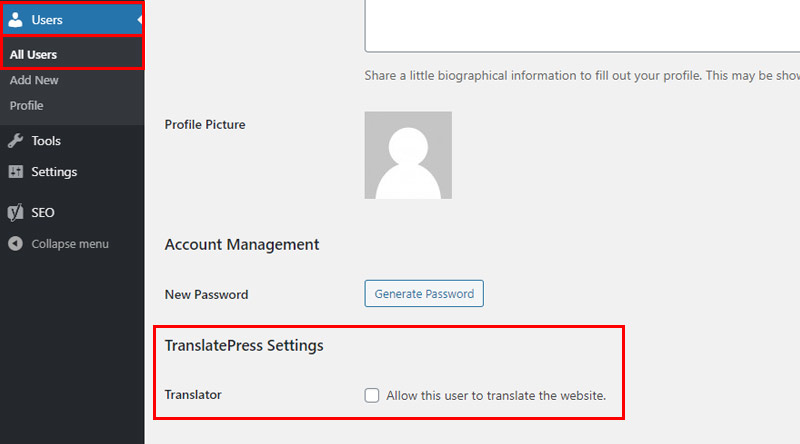
Task: Click the Tools wrench icon
Action: pos(16,140)
